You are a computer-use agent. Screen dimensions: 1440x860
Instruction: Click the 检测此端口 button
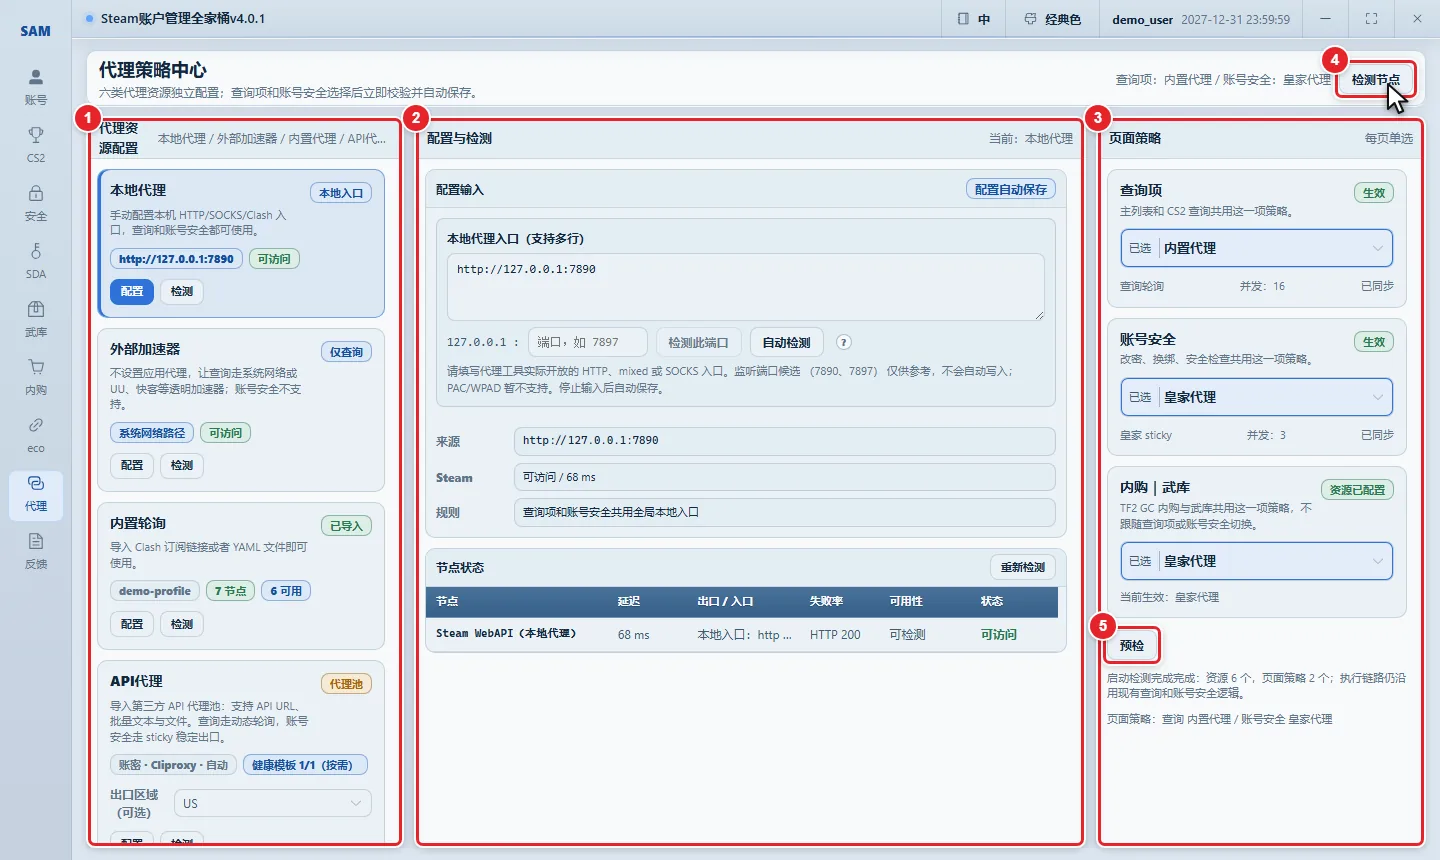tap(698, 342)
